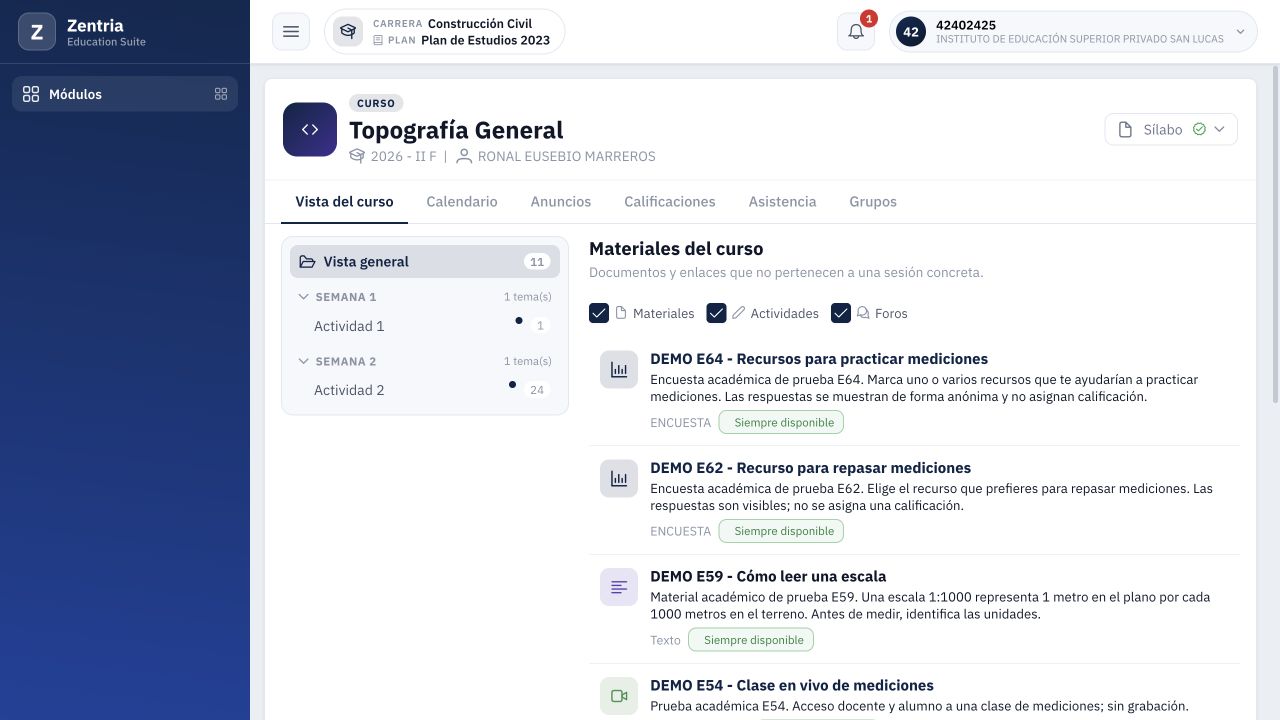
Task: Click the graduation cap career icon
Action: click(348, 32)
